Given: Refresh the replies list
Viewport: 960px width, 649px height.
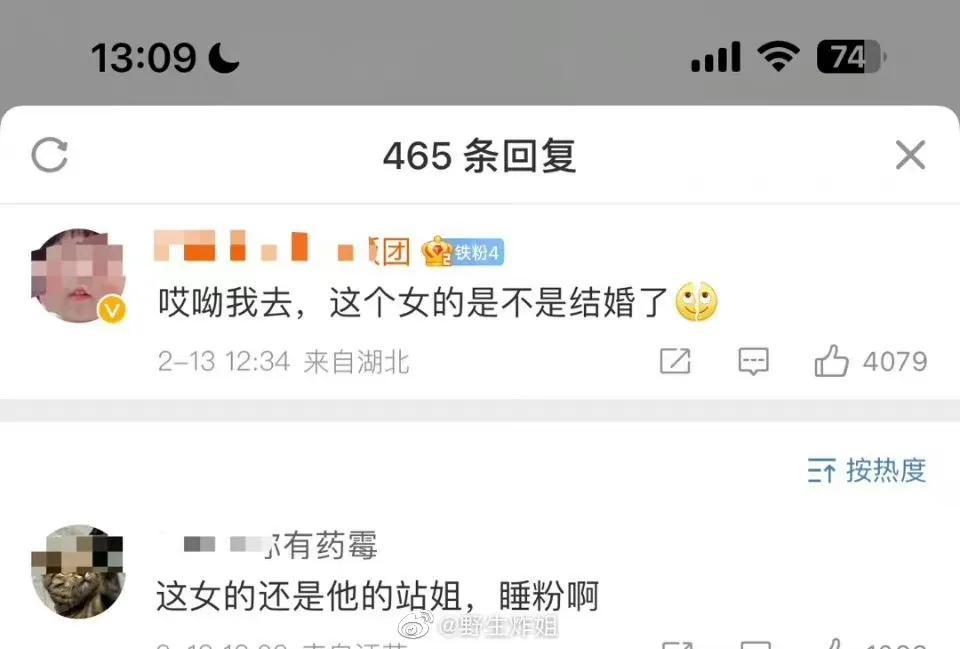Looking at the screenshot, I should click(x=50, y=155).
